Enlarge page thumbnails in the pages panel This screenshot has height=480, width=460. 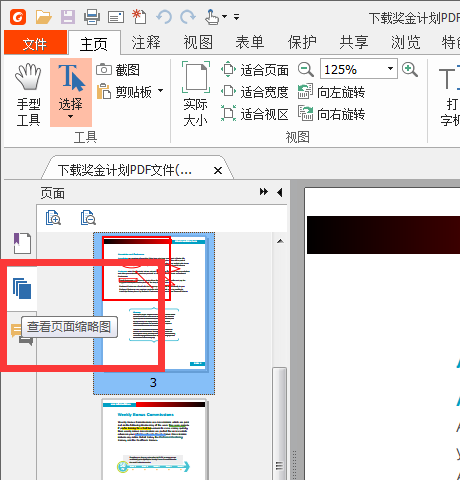click(53, 218)
